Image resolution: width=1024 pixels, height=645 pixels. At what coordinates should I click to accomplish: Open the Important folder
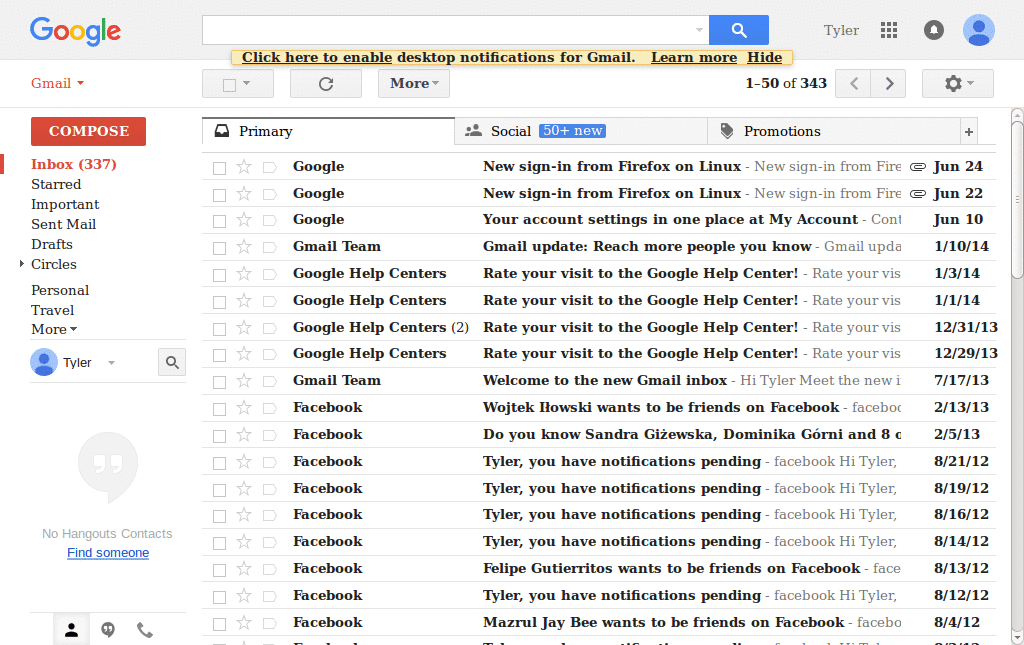pos(65,204)
